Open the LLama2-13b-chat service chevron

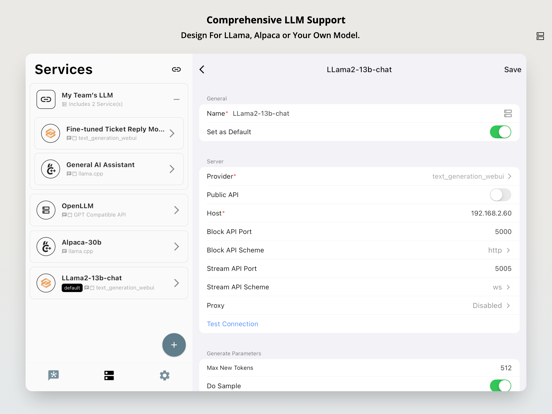point(176,283)
